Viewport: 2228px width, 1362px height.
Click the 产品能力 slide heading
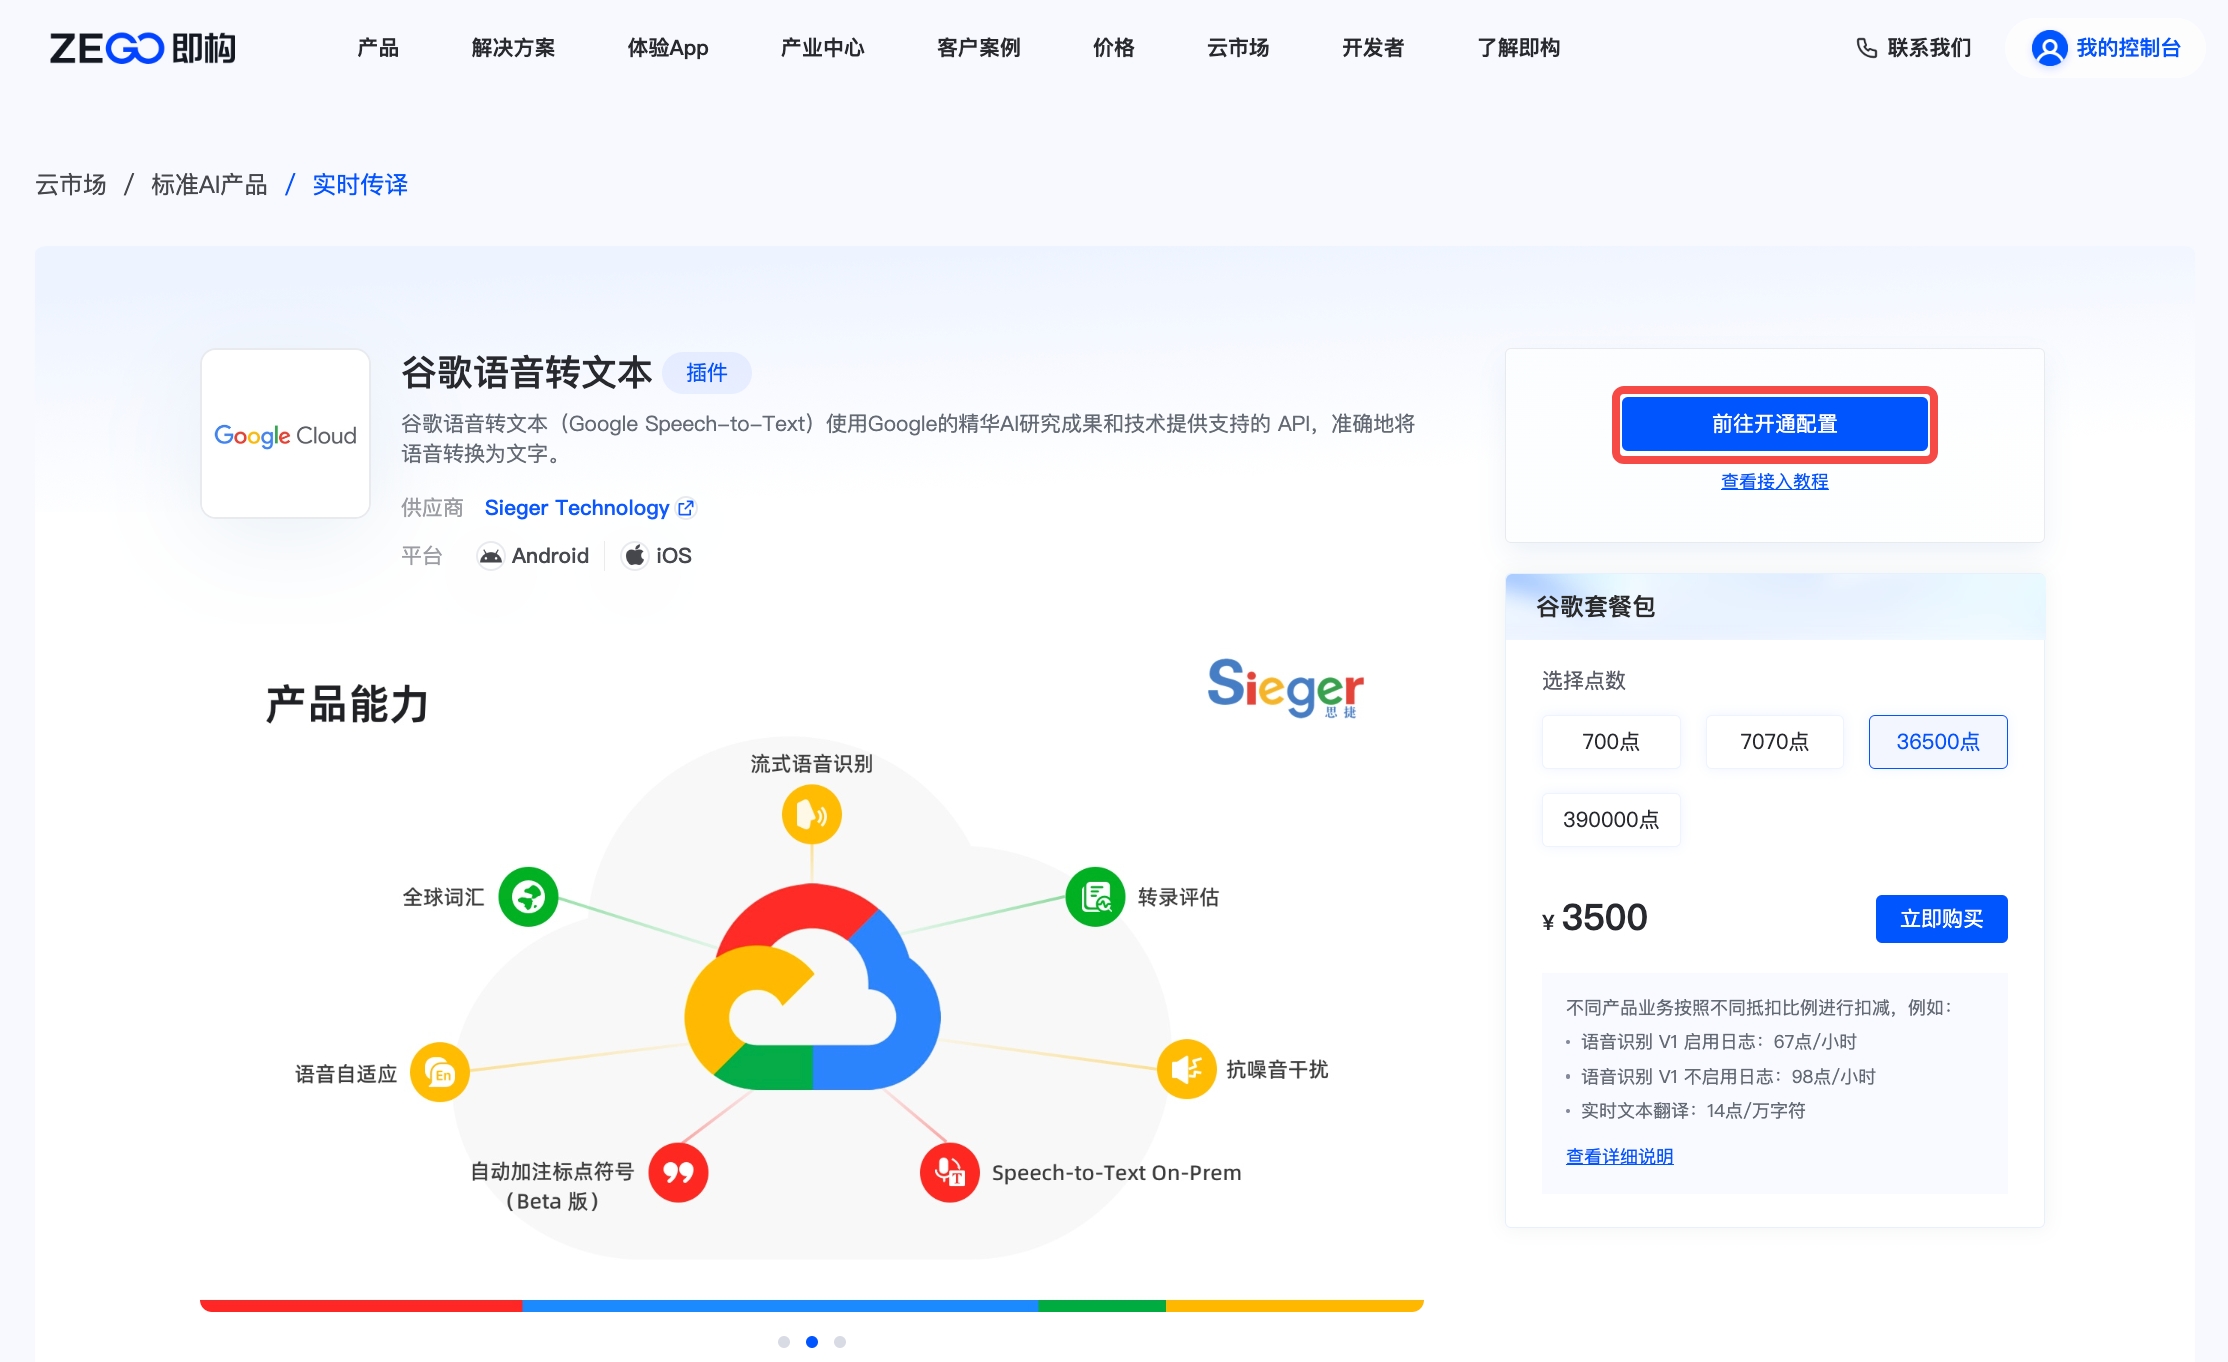347,705
